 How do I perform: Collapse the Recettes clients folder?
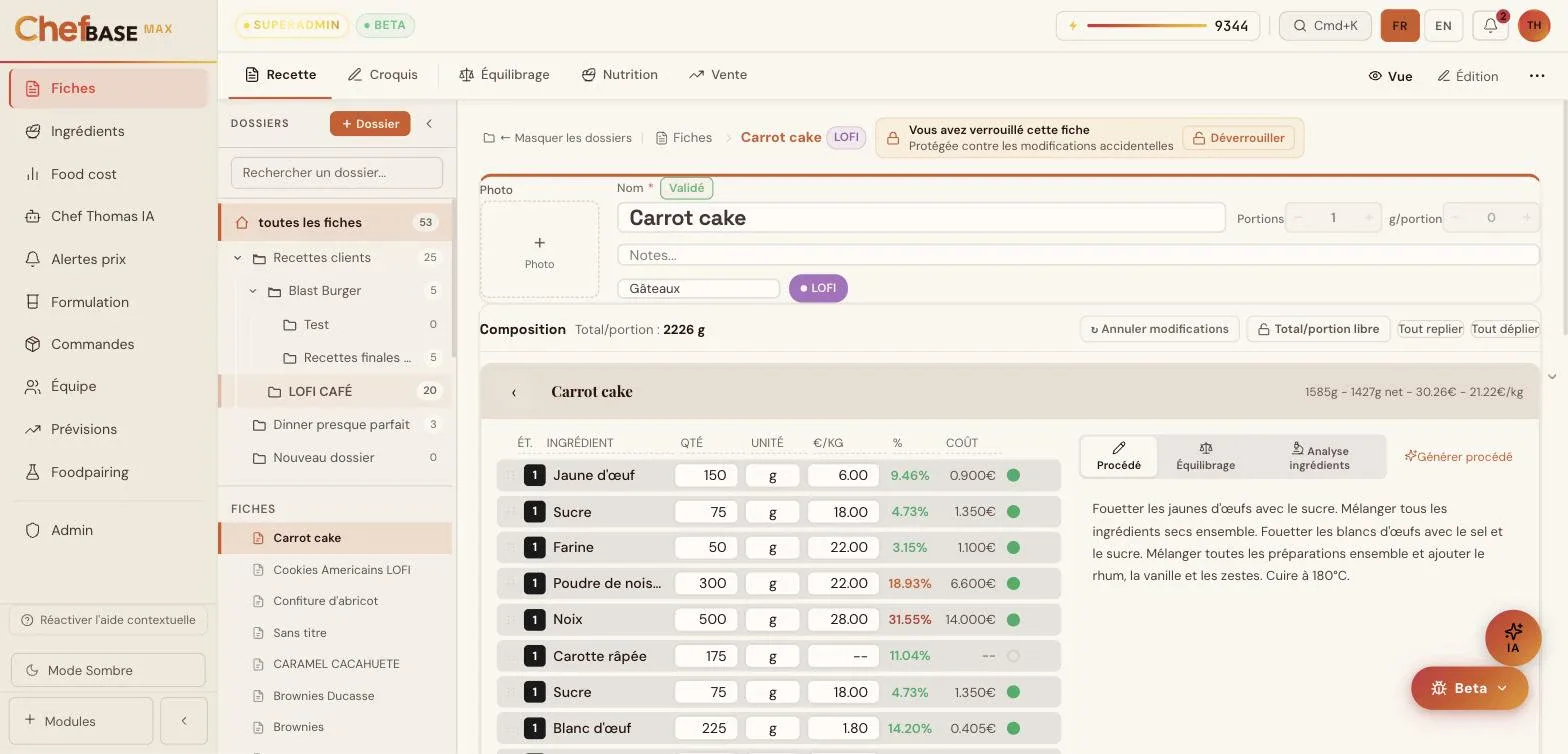[238, 258]
